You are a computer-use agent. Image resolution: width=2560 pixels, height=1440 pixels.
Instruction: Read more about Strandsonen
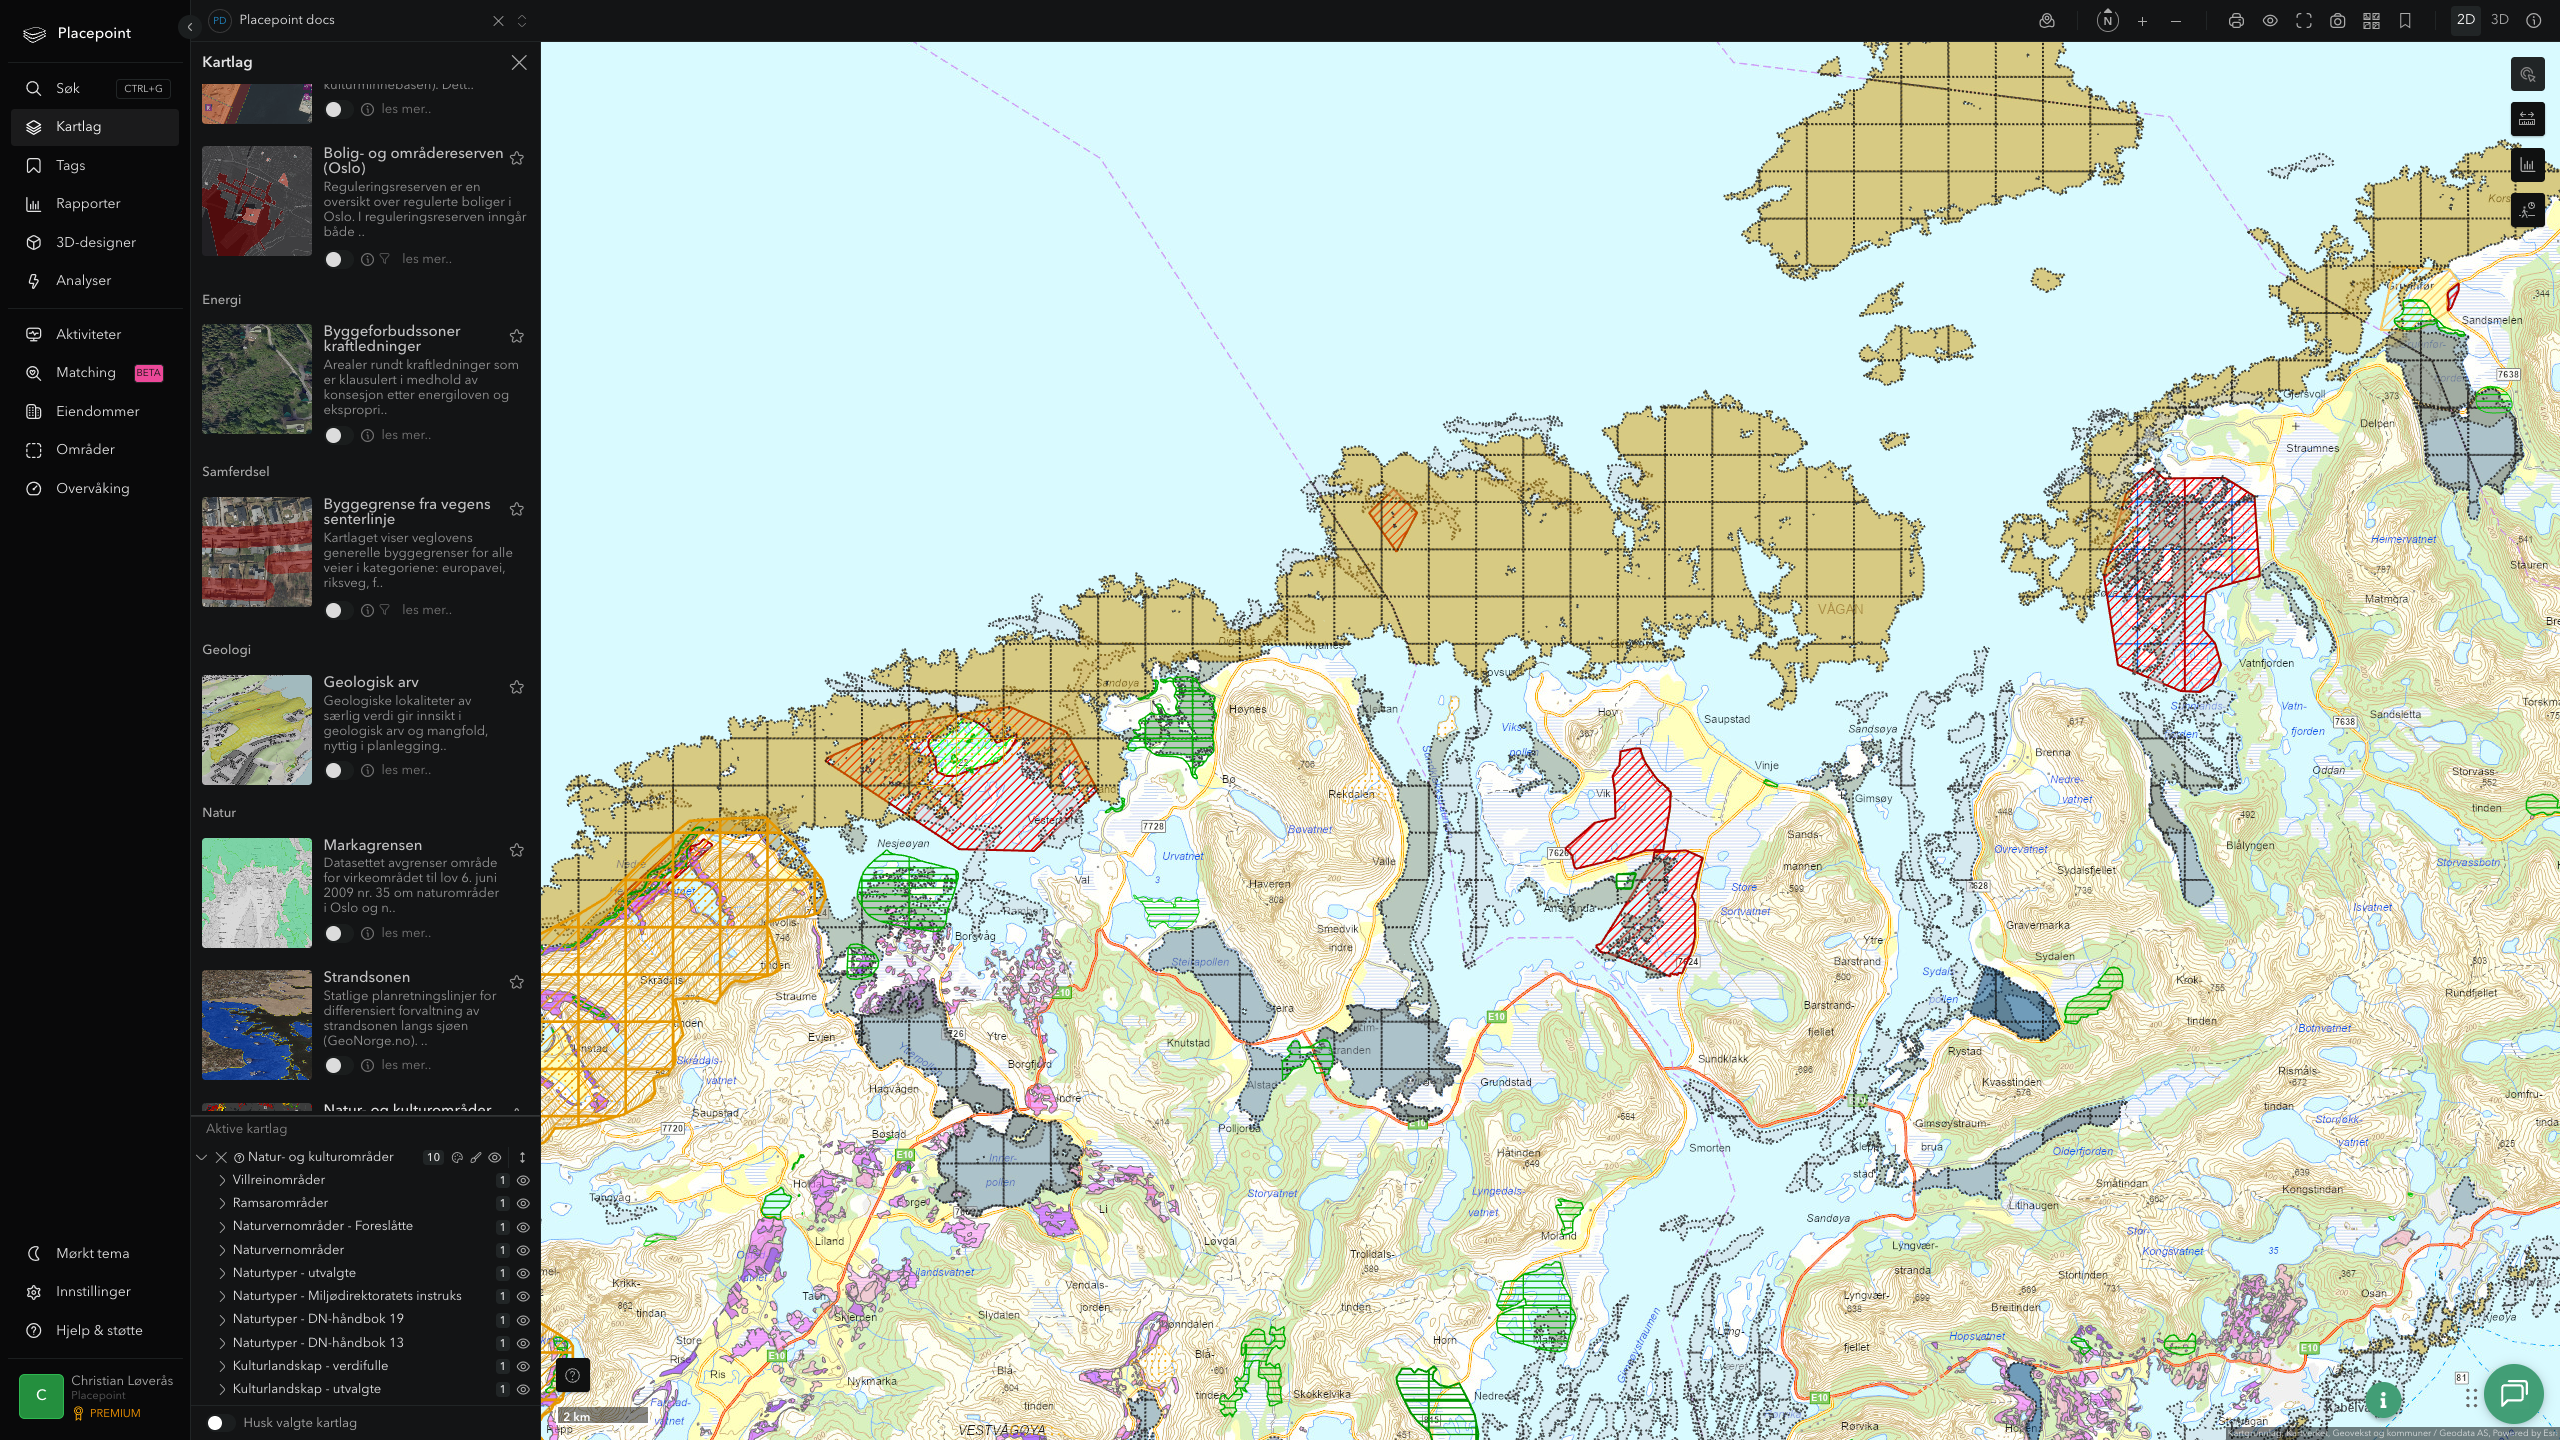tap(406, 1066)
